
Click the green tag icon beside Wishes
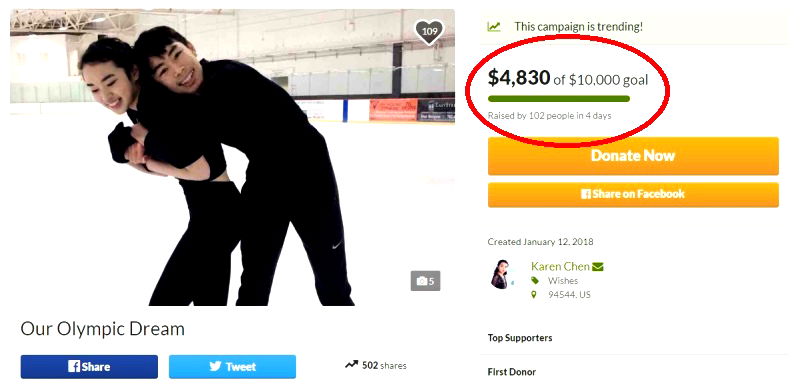[x=535, y=280]
